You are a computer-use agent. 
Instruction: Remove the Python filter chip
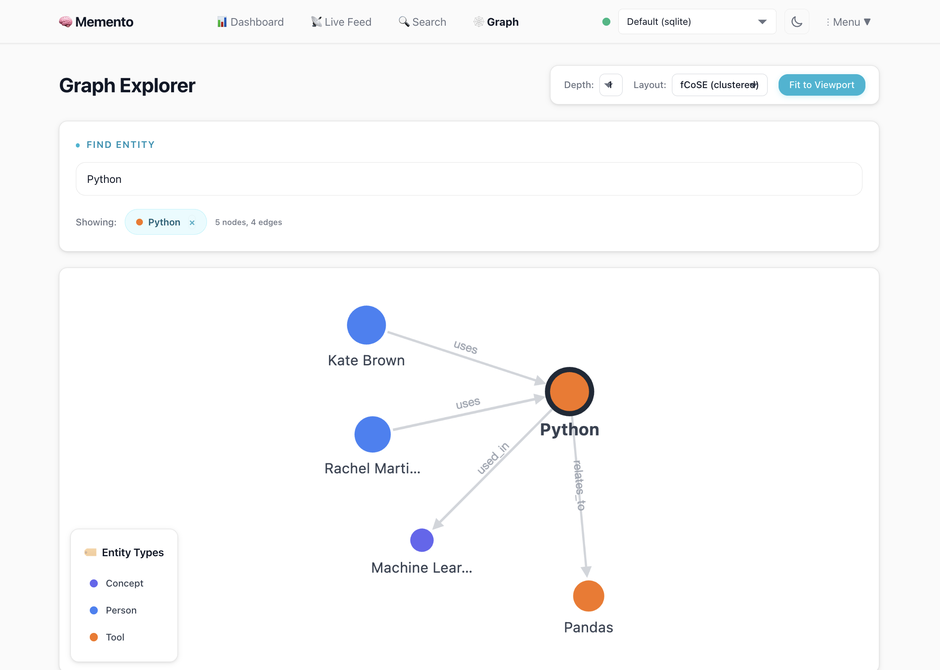(191, 222)
